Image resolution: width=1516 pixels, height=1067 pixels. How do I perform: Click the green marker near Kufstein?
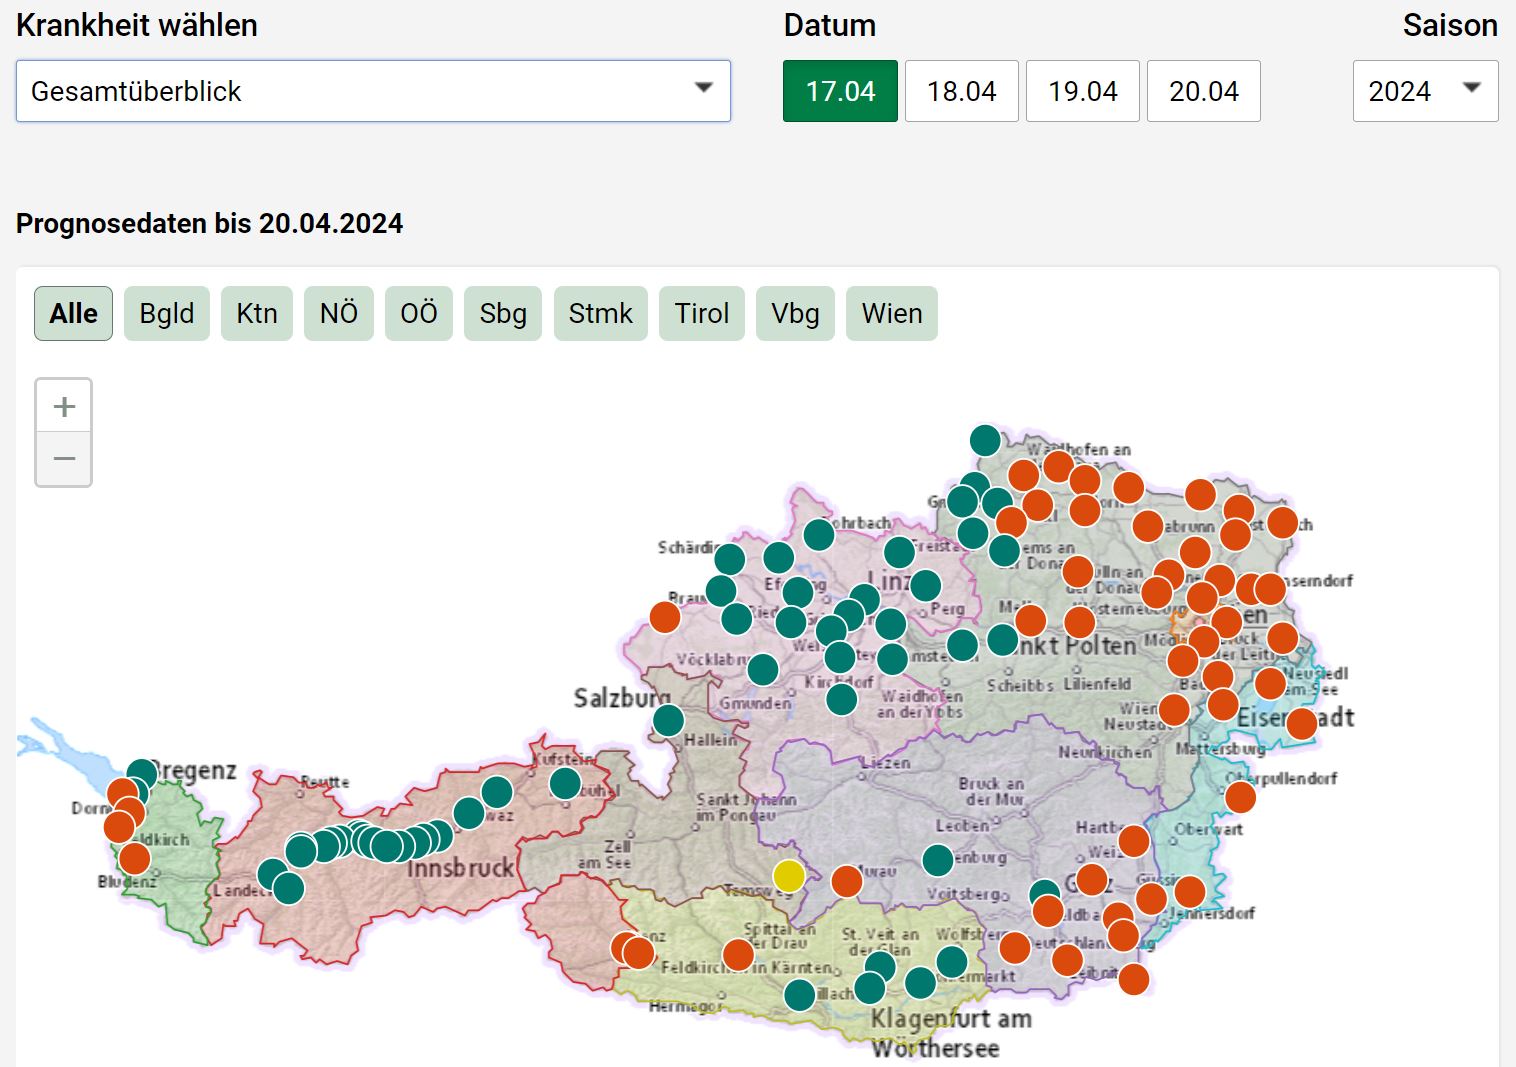pos(565,783)
